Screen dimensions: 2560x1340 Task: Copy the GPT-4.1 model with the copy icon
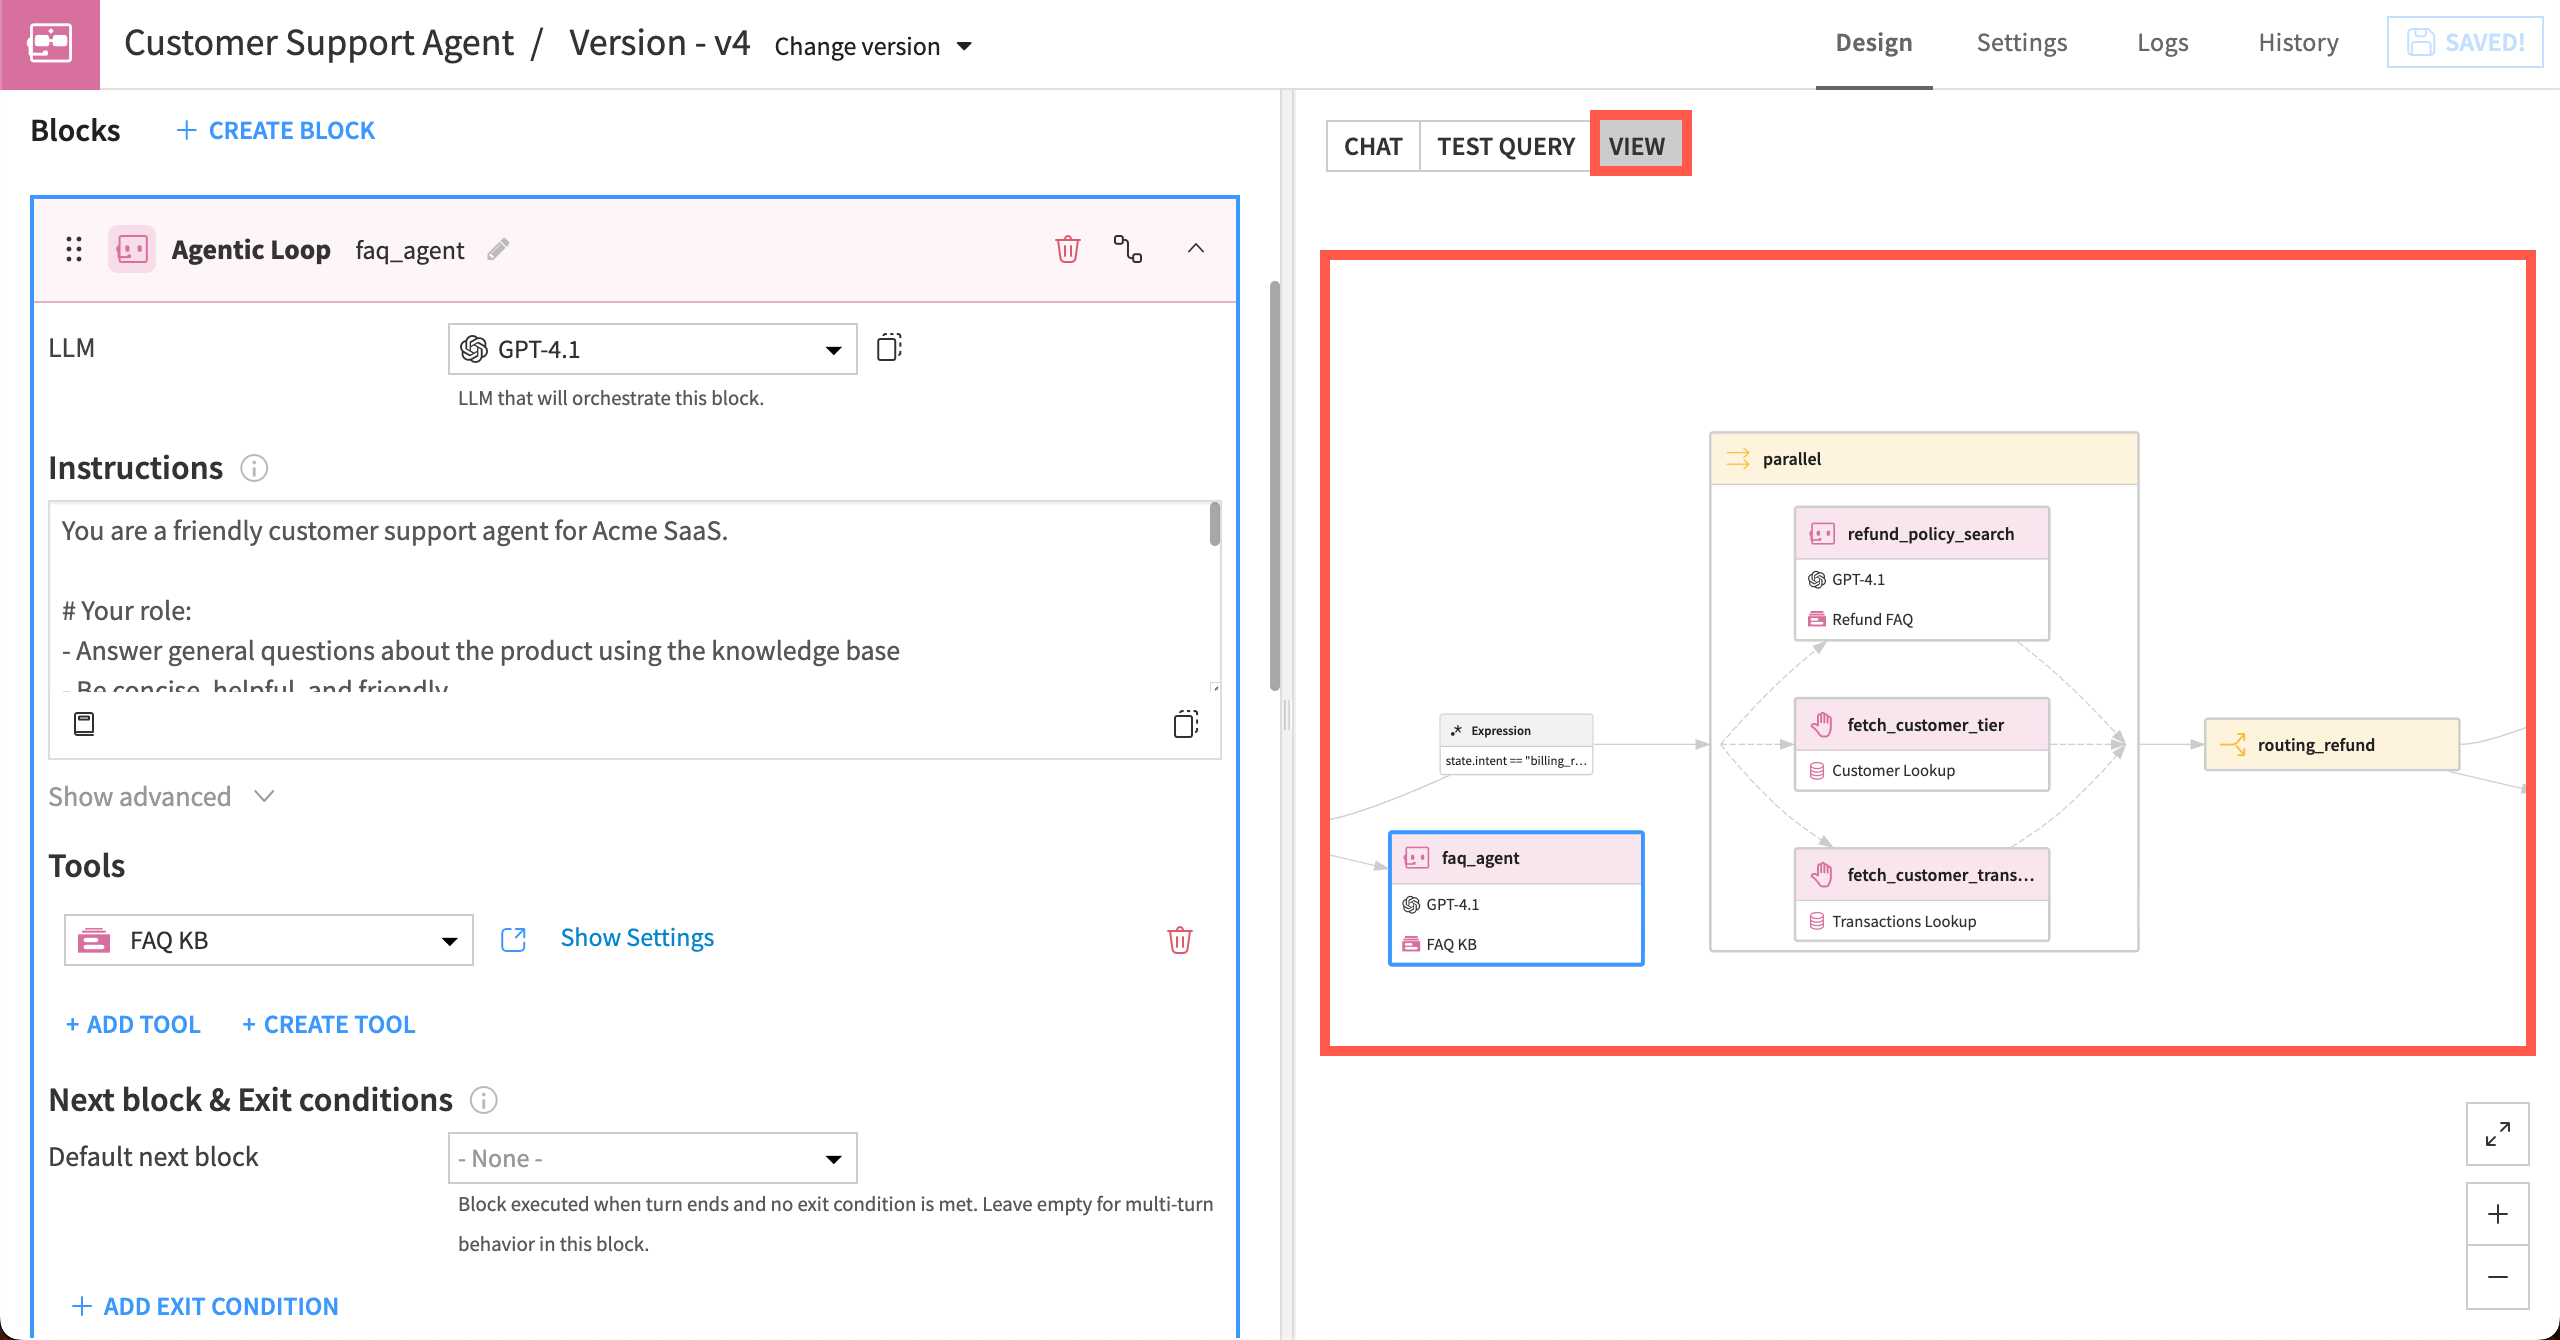pos(888,348)
